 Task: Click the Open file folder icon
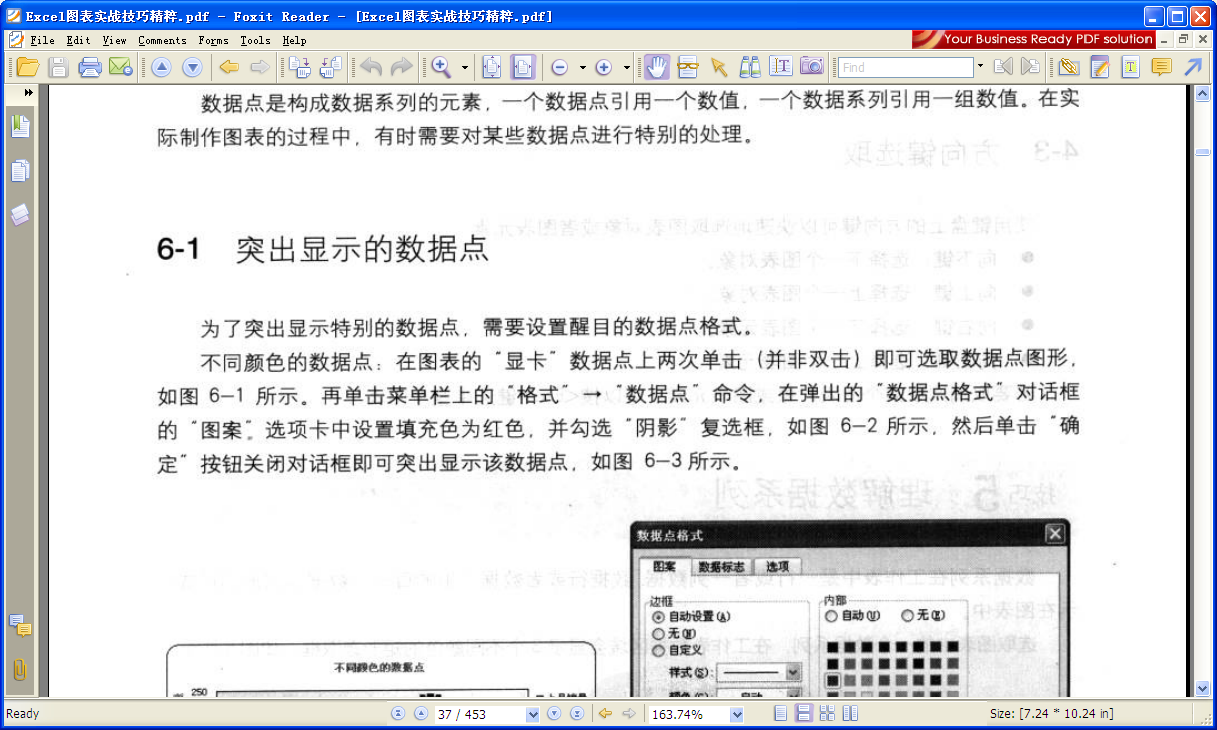(x=27, y=67)
